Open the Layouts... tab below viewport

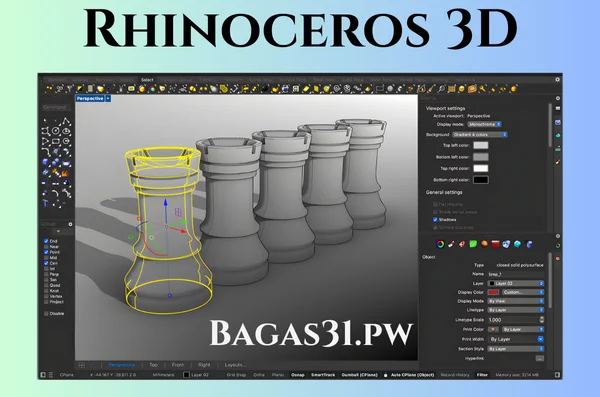[235, 365]
